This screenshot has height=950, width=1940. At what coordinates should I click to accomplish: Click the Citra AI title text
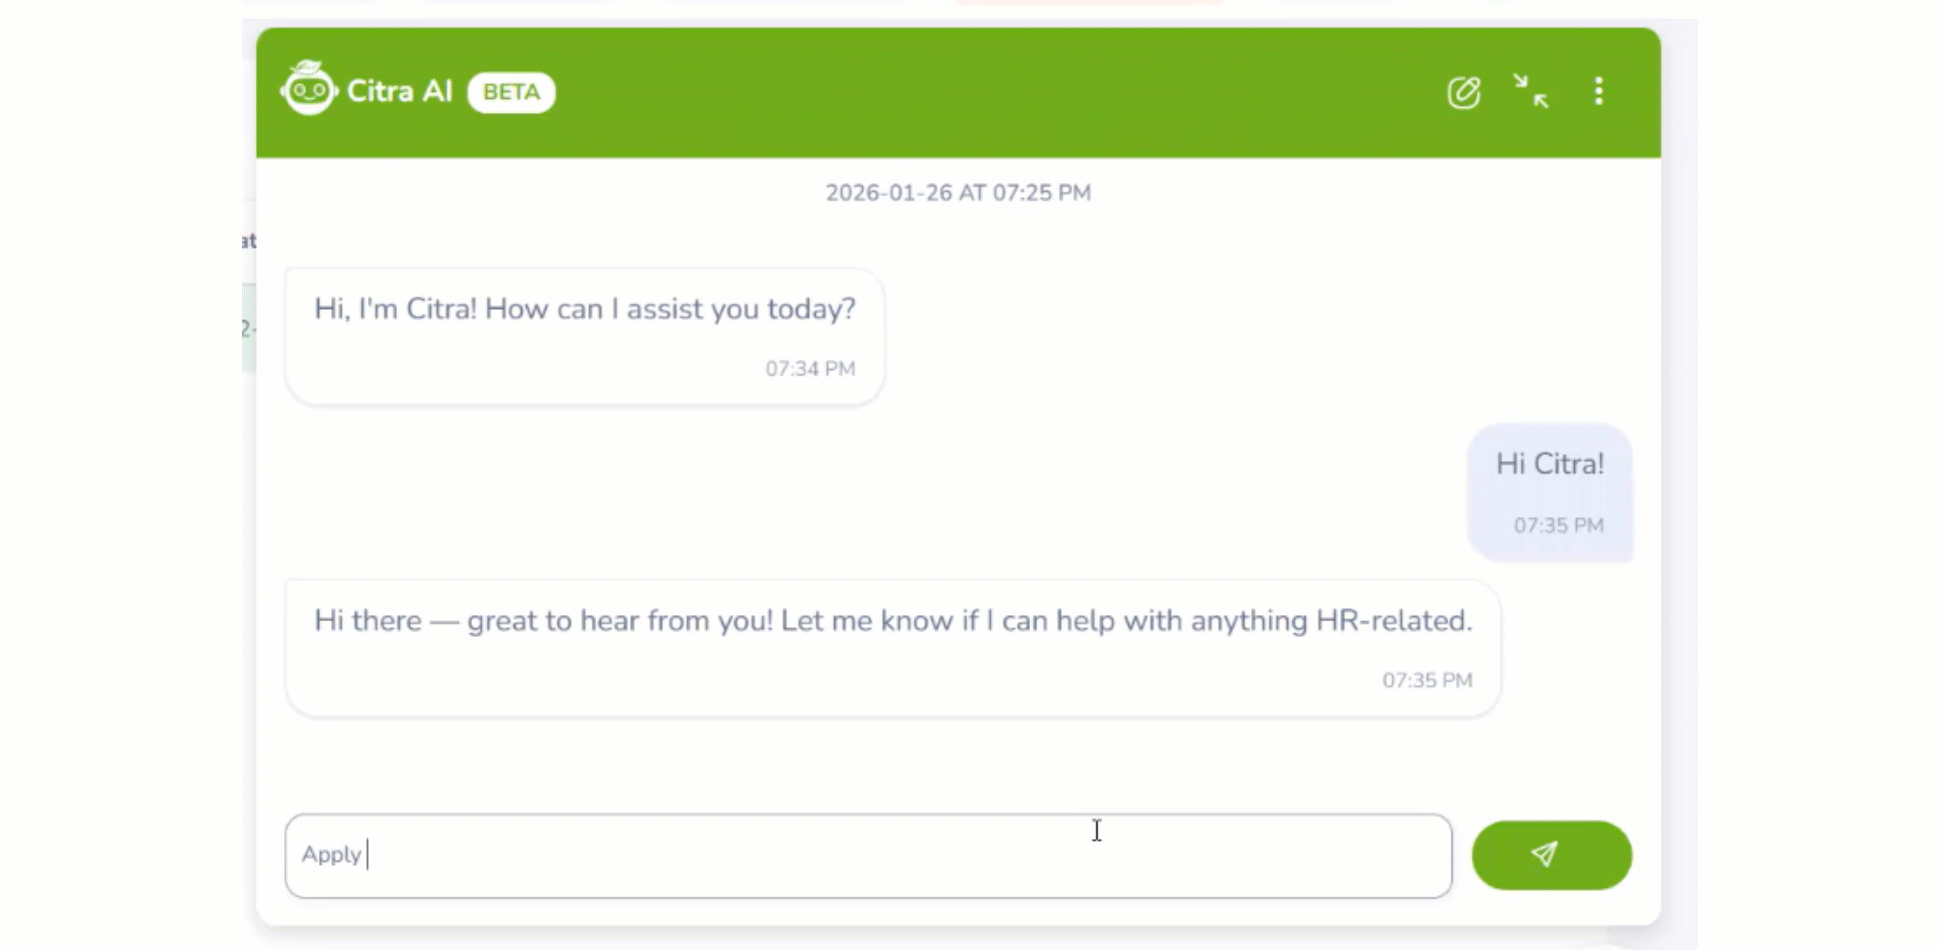[x=399, y=92]
